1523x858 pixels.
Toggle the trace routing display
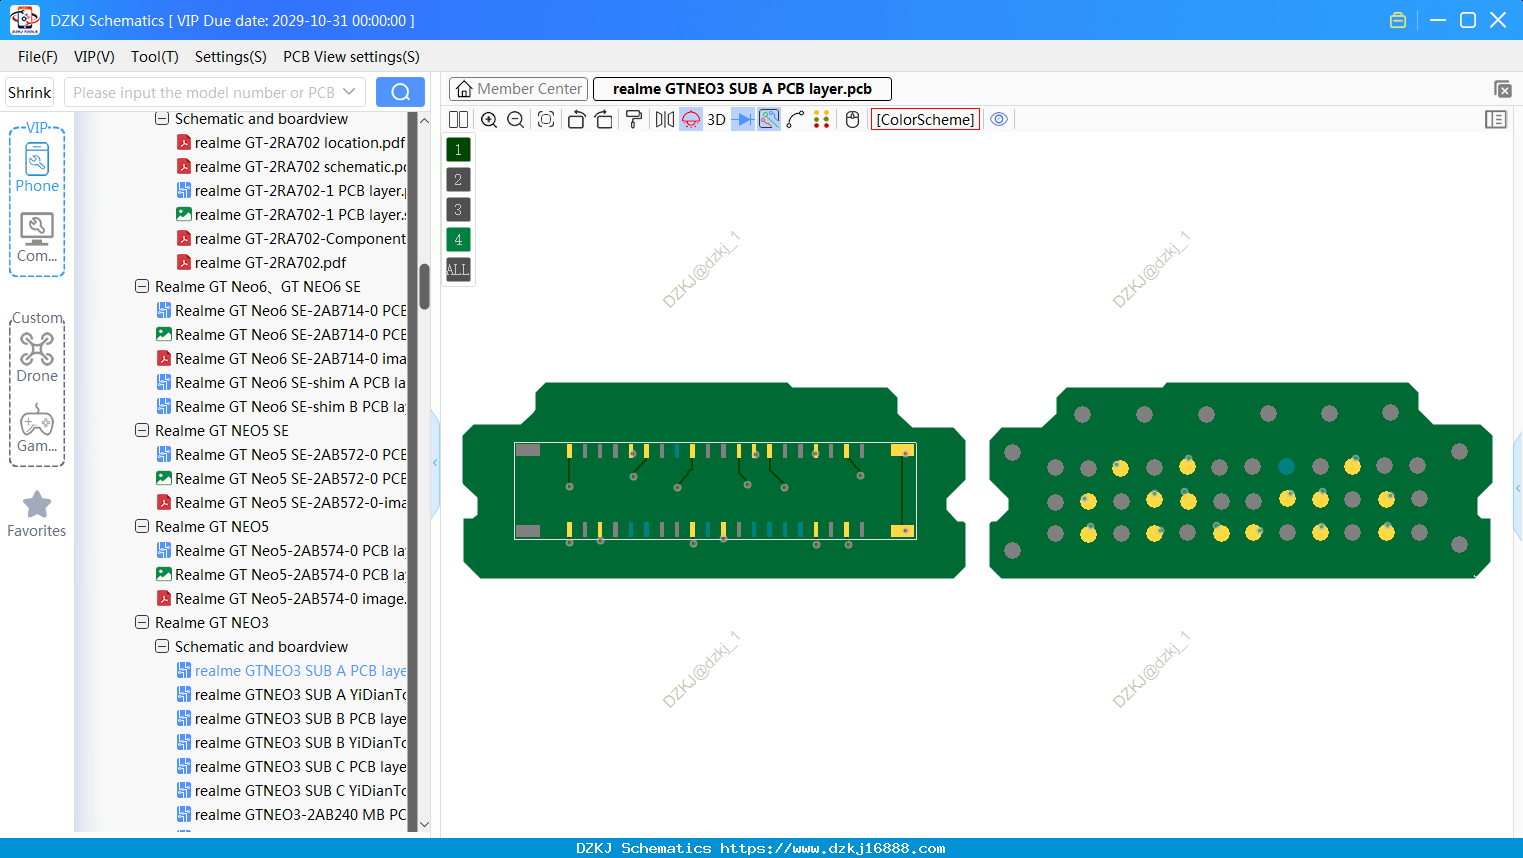point(769,120)
